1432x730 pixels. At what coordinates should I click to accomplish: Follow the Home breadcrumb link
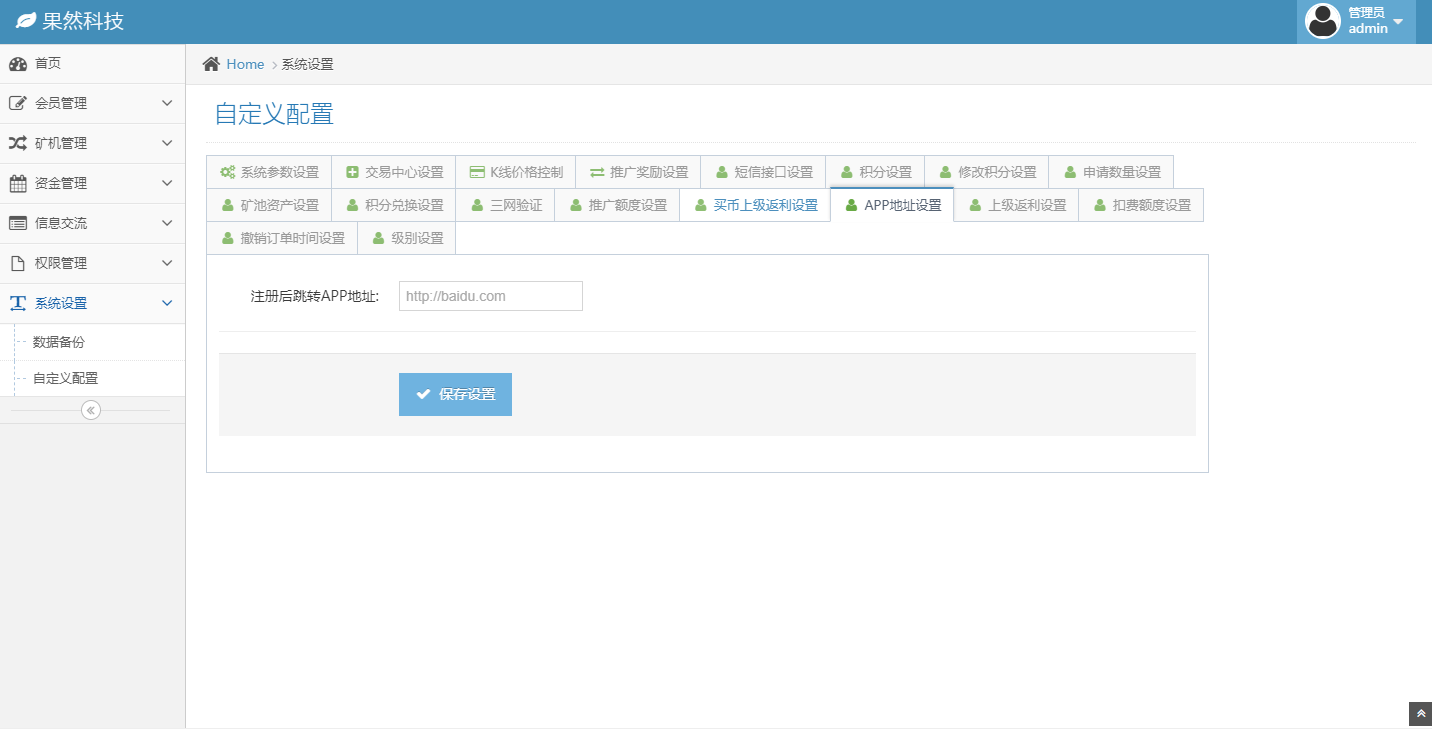[245, 64]
